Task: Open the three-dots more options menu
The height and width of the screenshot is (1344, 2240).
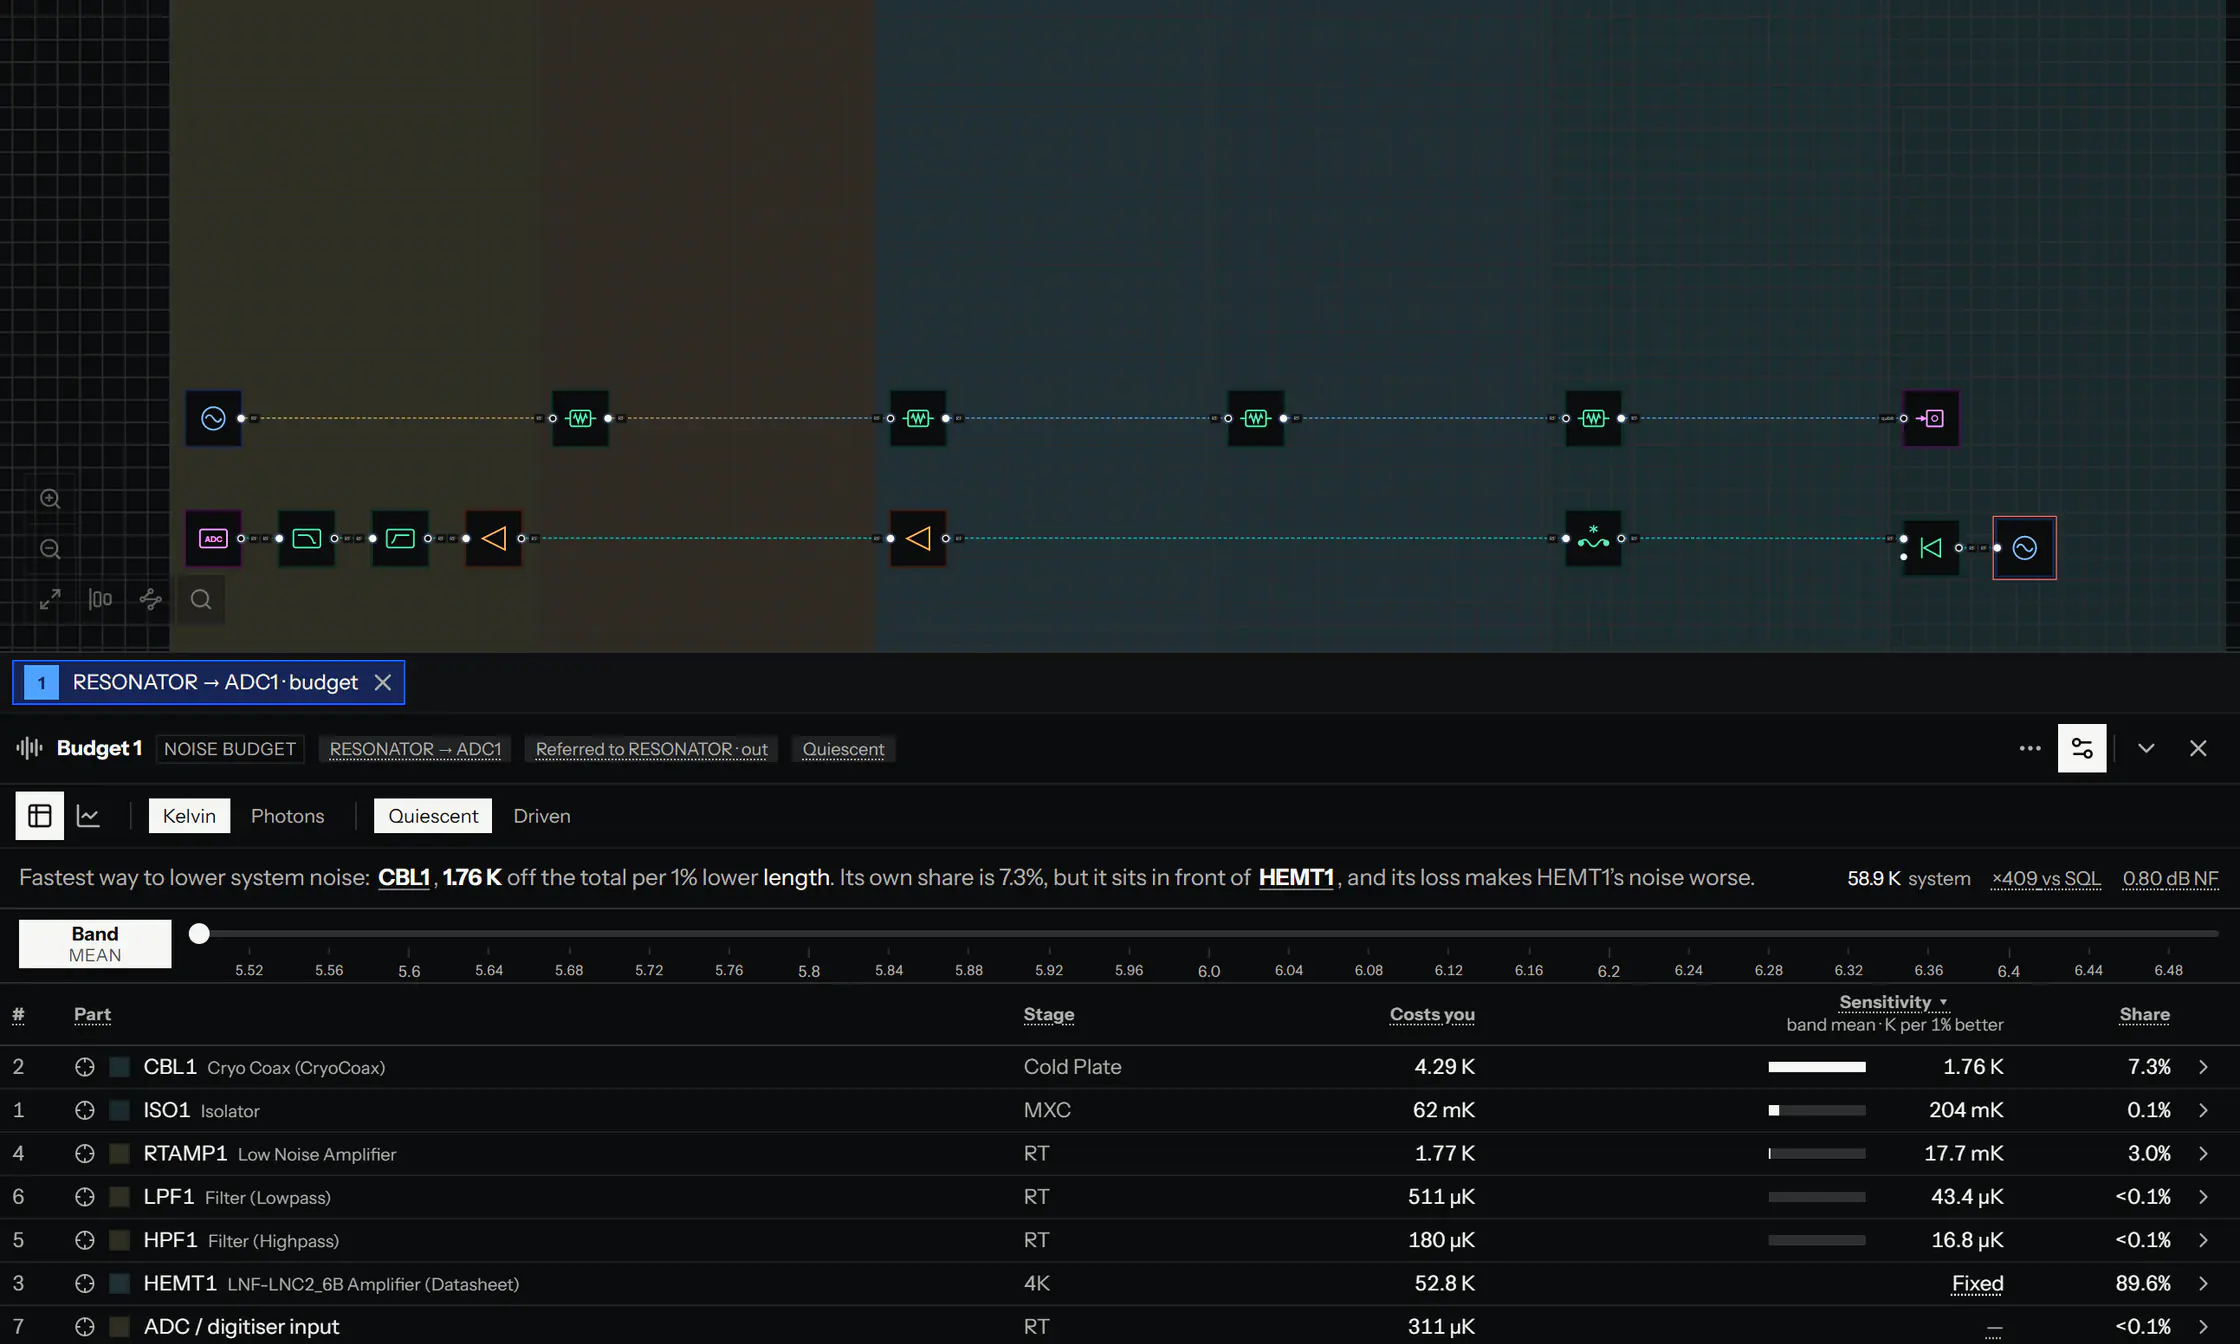Action: (x=2030, y=748)
